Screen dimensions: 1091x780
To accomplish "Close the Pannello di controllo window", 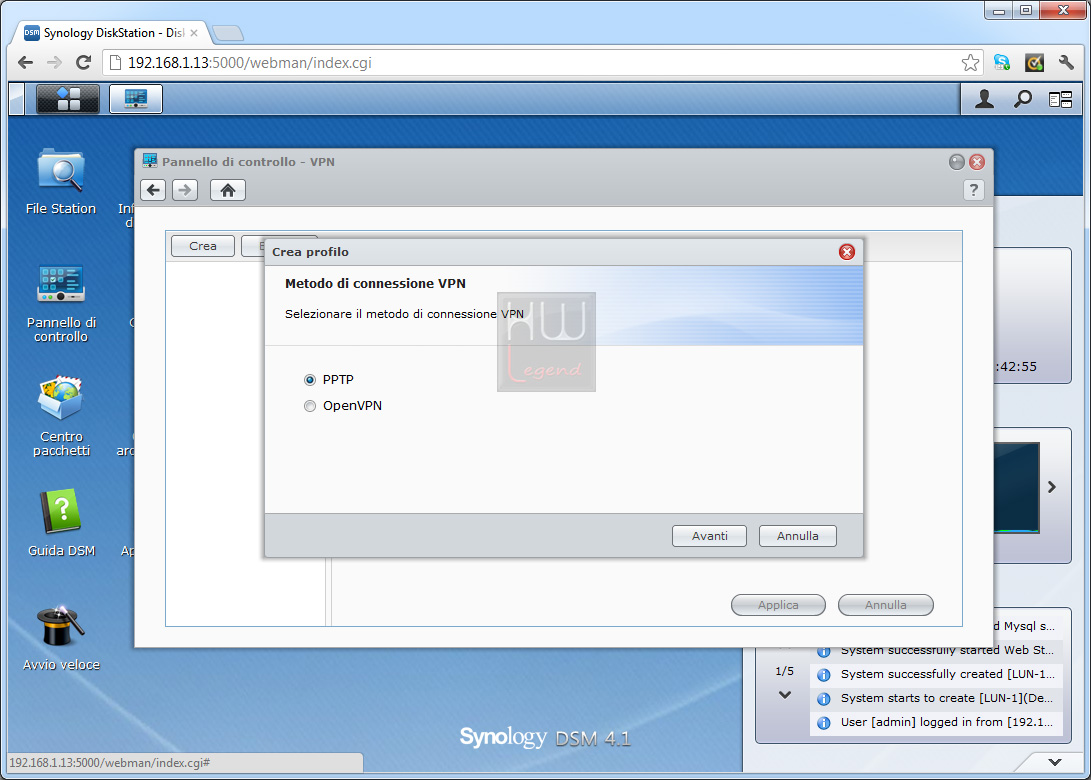I will (977, 162).
